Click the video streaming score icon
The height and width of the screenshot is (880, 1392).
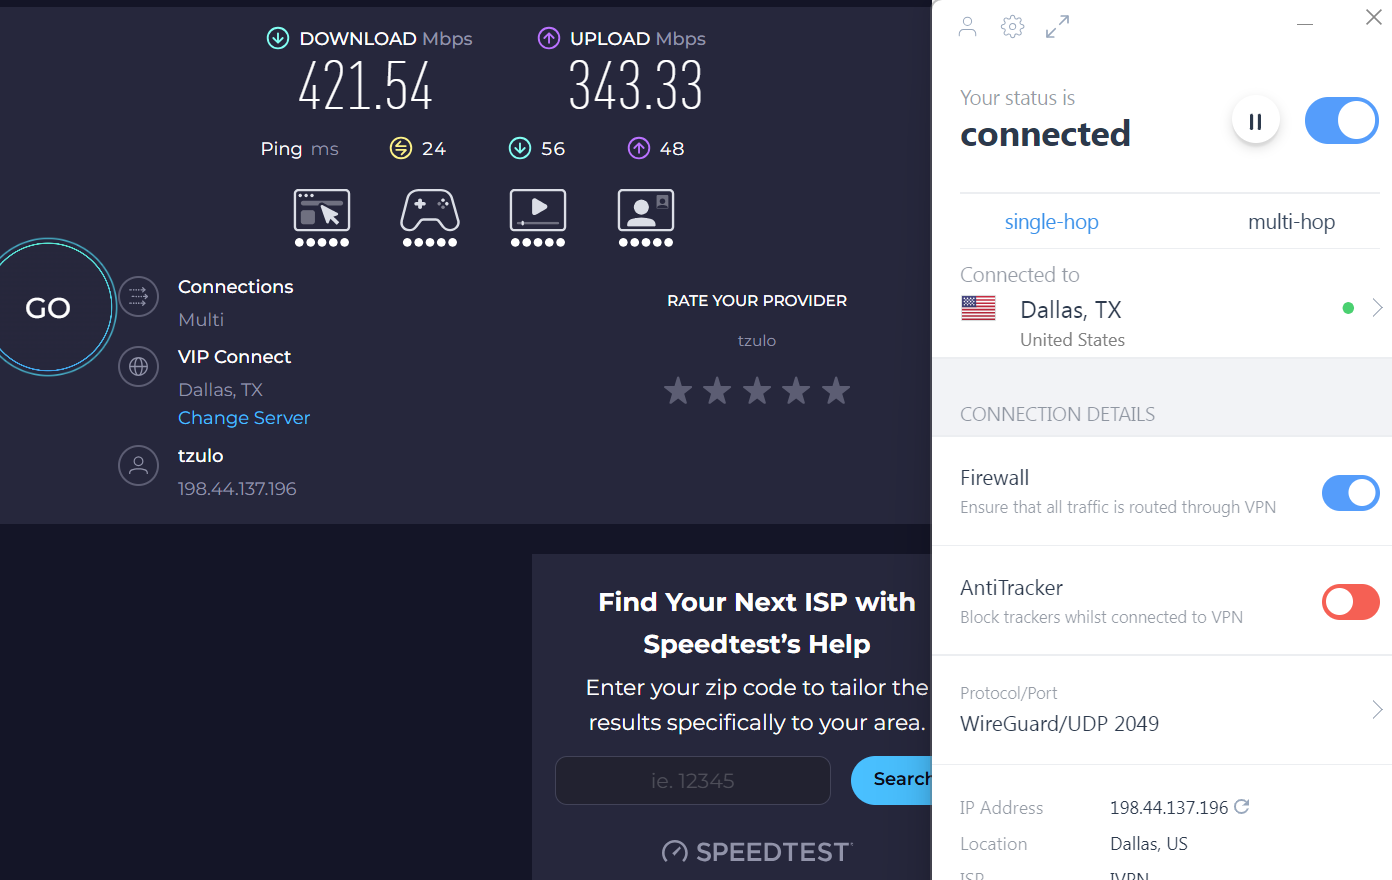(x=538, y=218)
